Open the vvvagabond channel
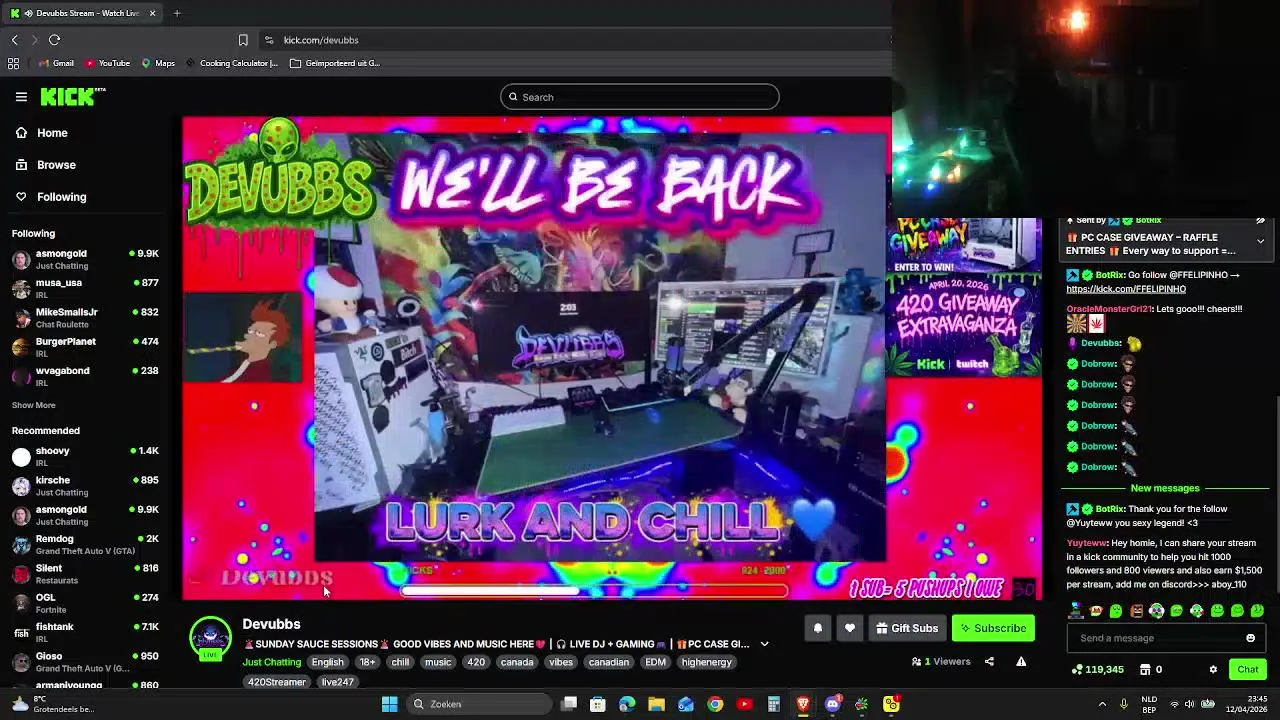 coord(85,376)
